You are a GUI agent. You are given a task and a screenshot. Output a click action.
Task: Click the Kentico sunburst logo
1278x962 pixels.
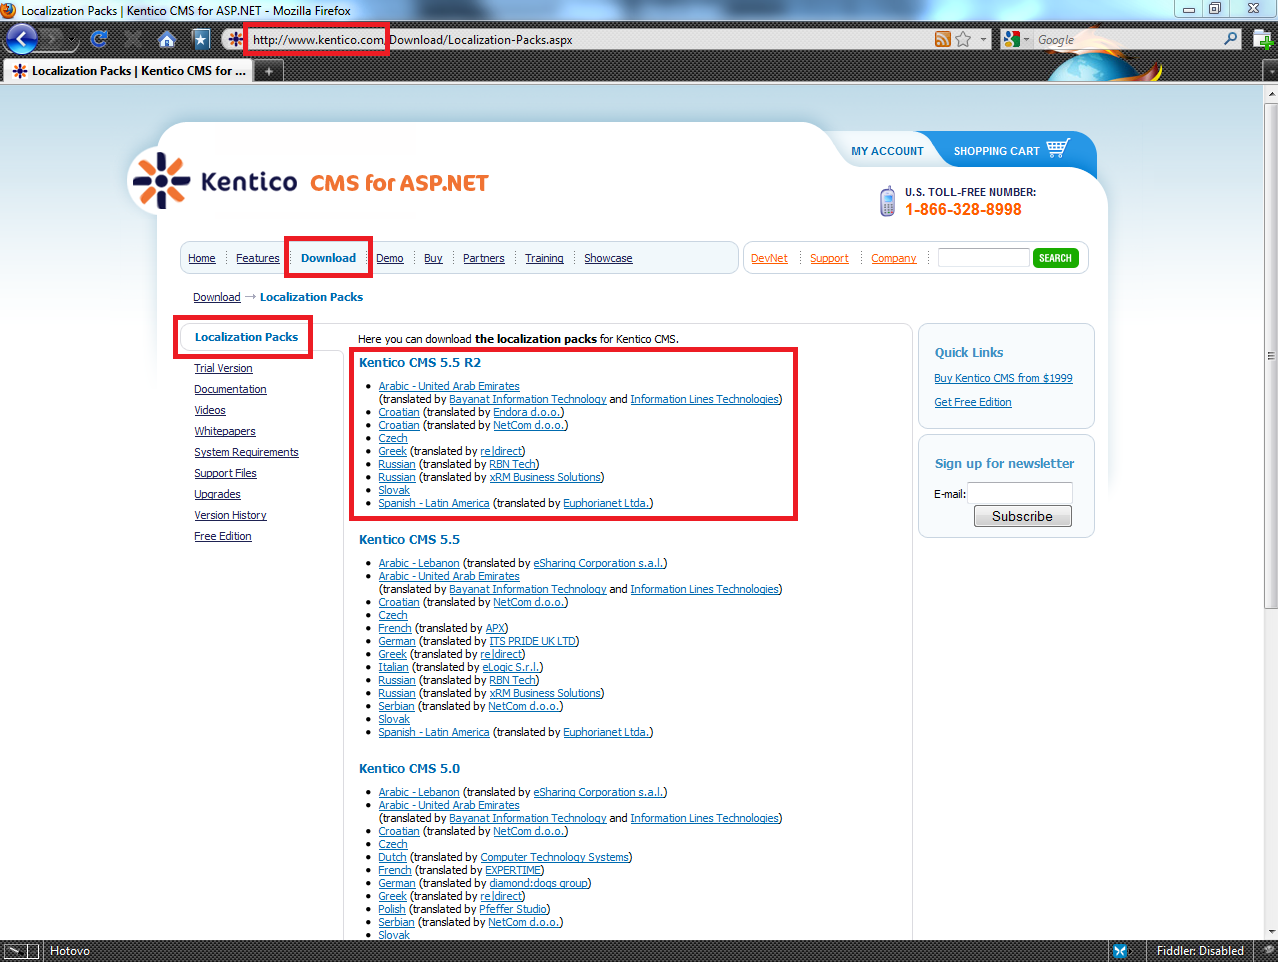coord(161,180)
